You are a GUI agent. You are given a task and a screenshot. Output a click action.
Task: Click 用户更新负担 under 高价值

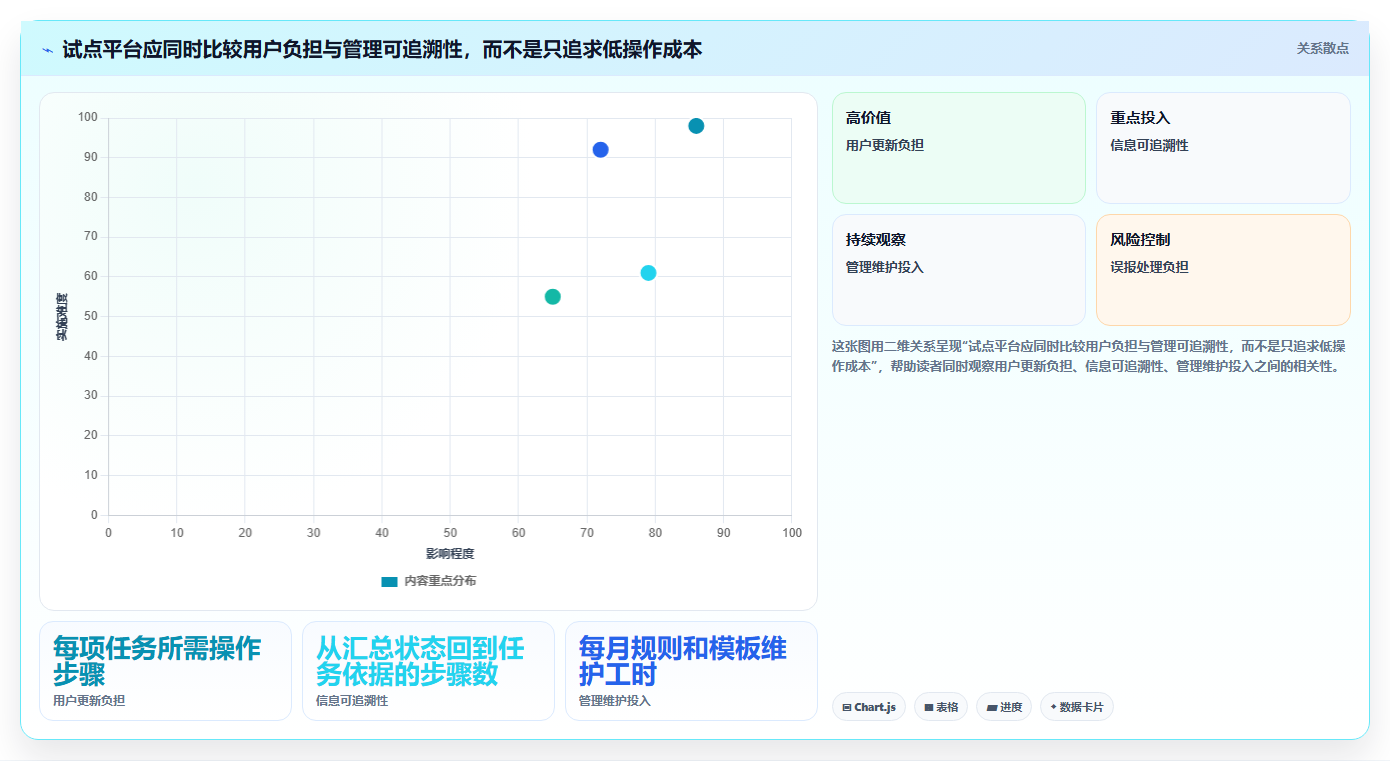tap(885, 145)
